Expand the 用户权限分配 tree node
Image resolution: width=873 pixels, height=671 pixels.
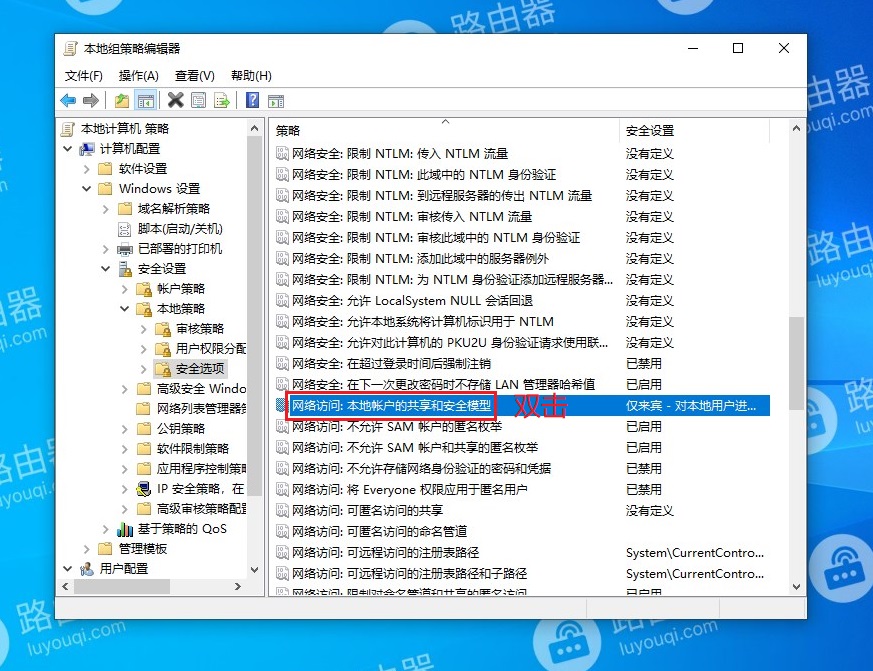pos(143,349)
